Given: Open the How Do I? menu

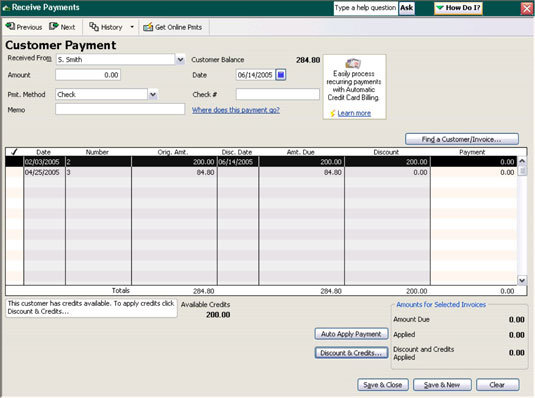Looking at the screenshot, I should [458, 8].
